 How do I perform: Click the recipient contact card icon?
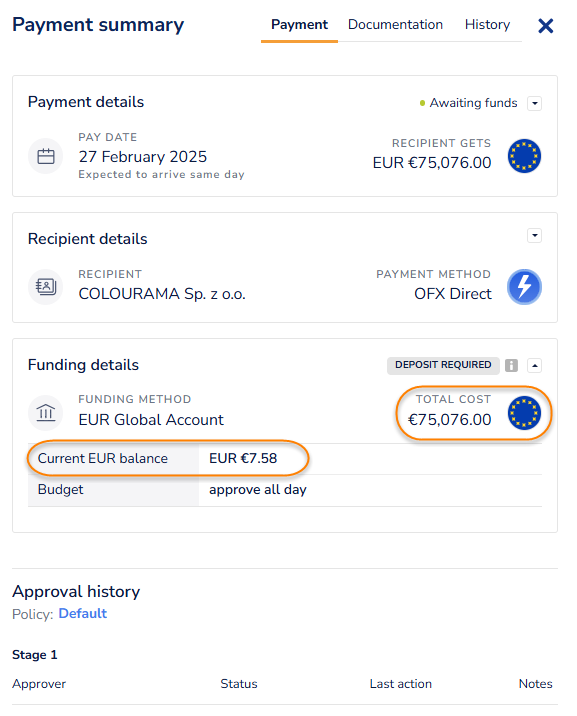(x=46, y=287)
